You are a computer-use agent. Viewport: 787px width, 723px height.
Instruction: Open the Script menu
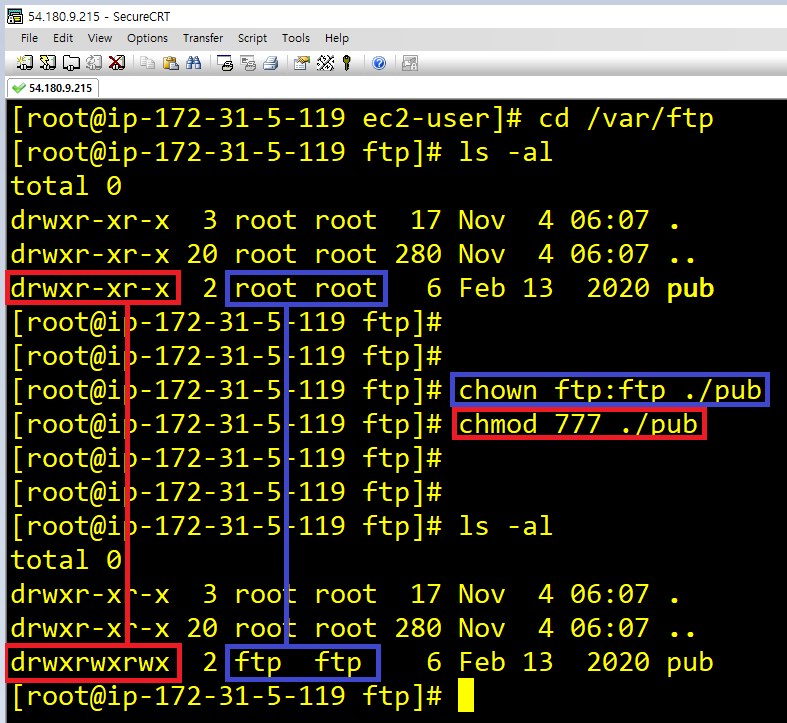(x=252, y=38)
